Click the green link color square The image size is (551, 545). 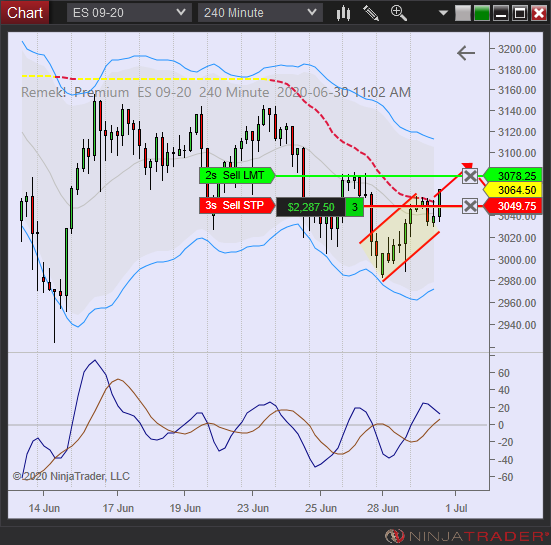point(482,13)
